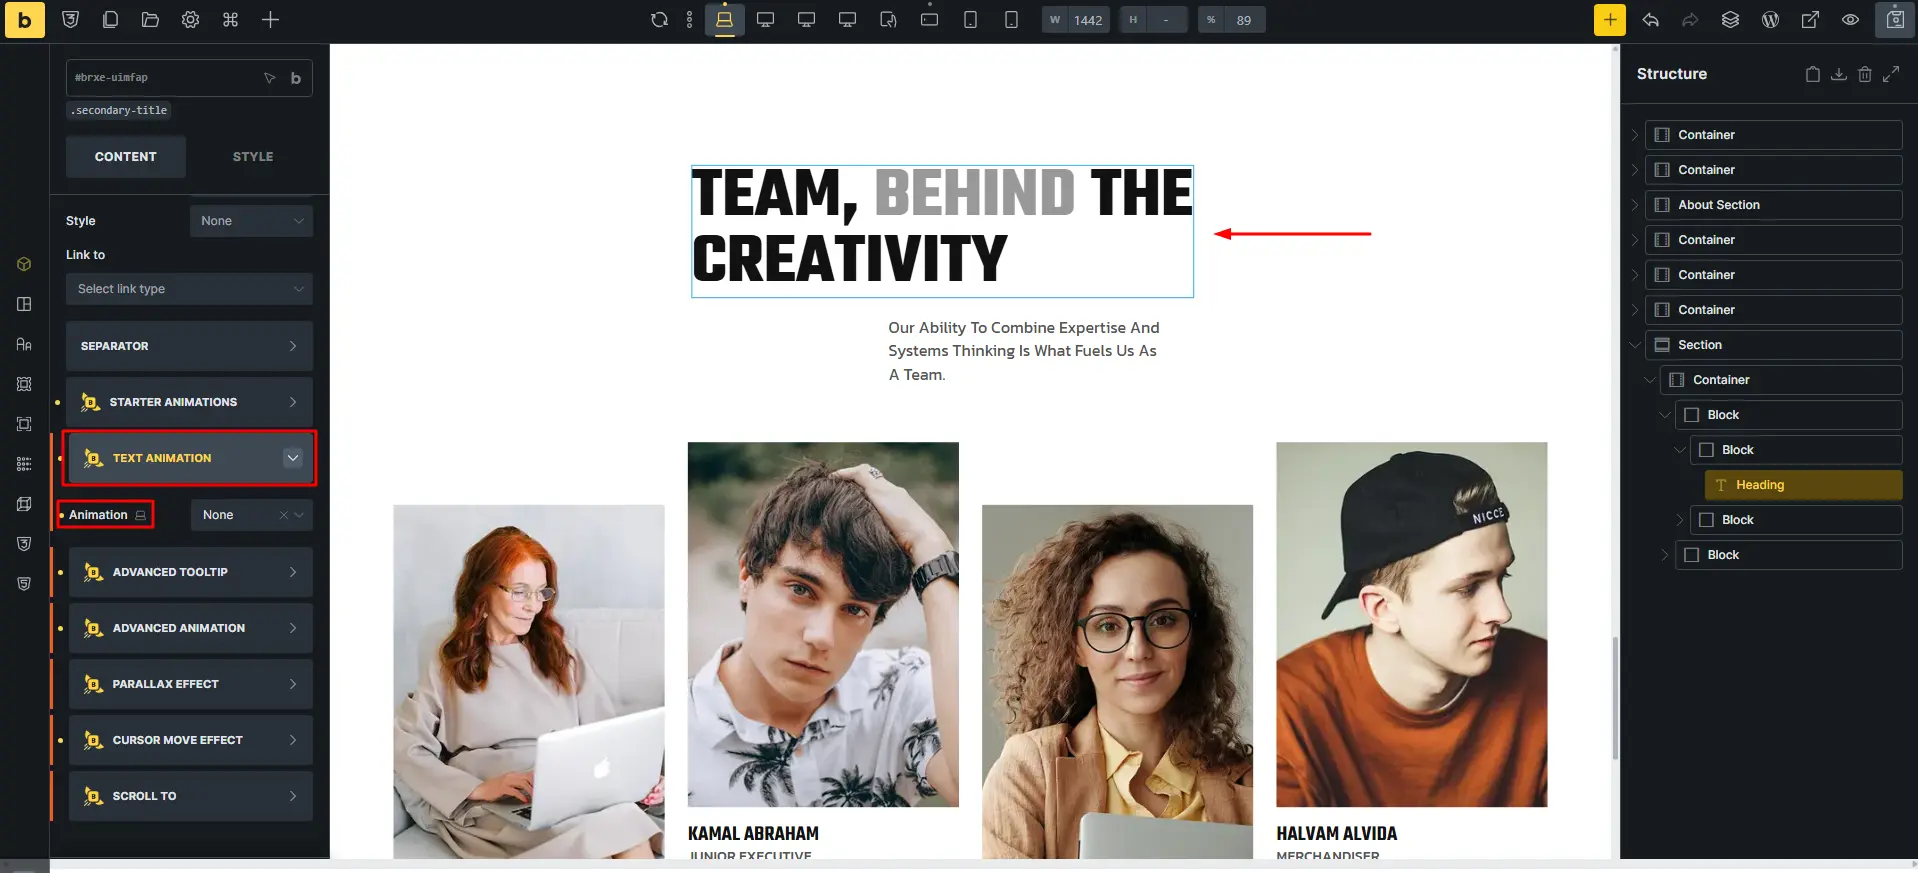
Task: Click the save icon at the top right
Action: click(x=1894, y=20)
